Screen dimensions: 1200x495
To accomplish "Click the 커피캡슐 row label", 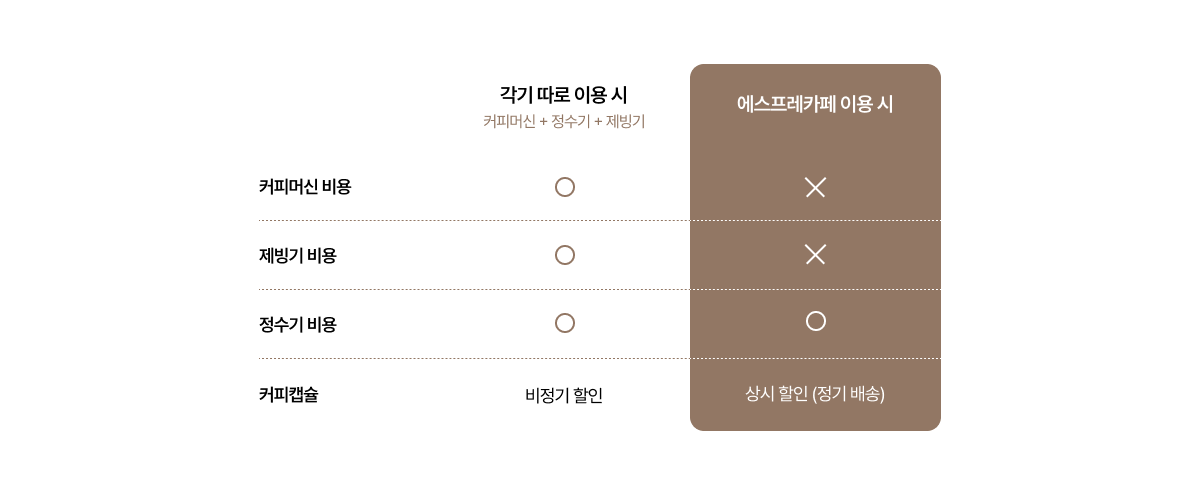I will pos(289,394).
